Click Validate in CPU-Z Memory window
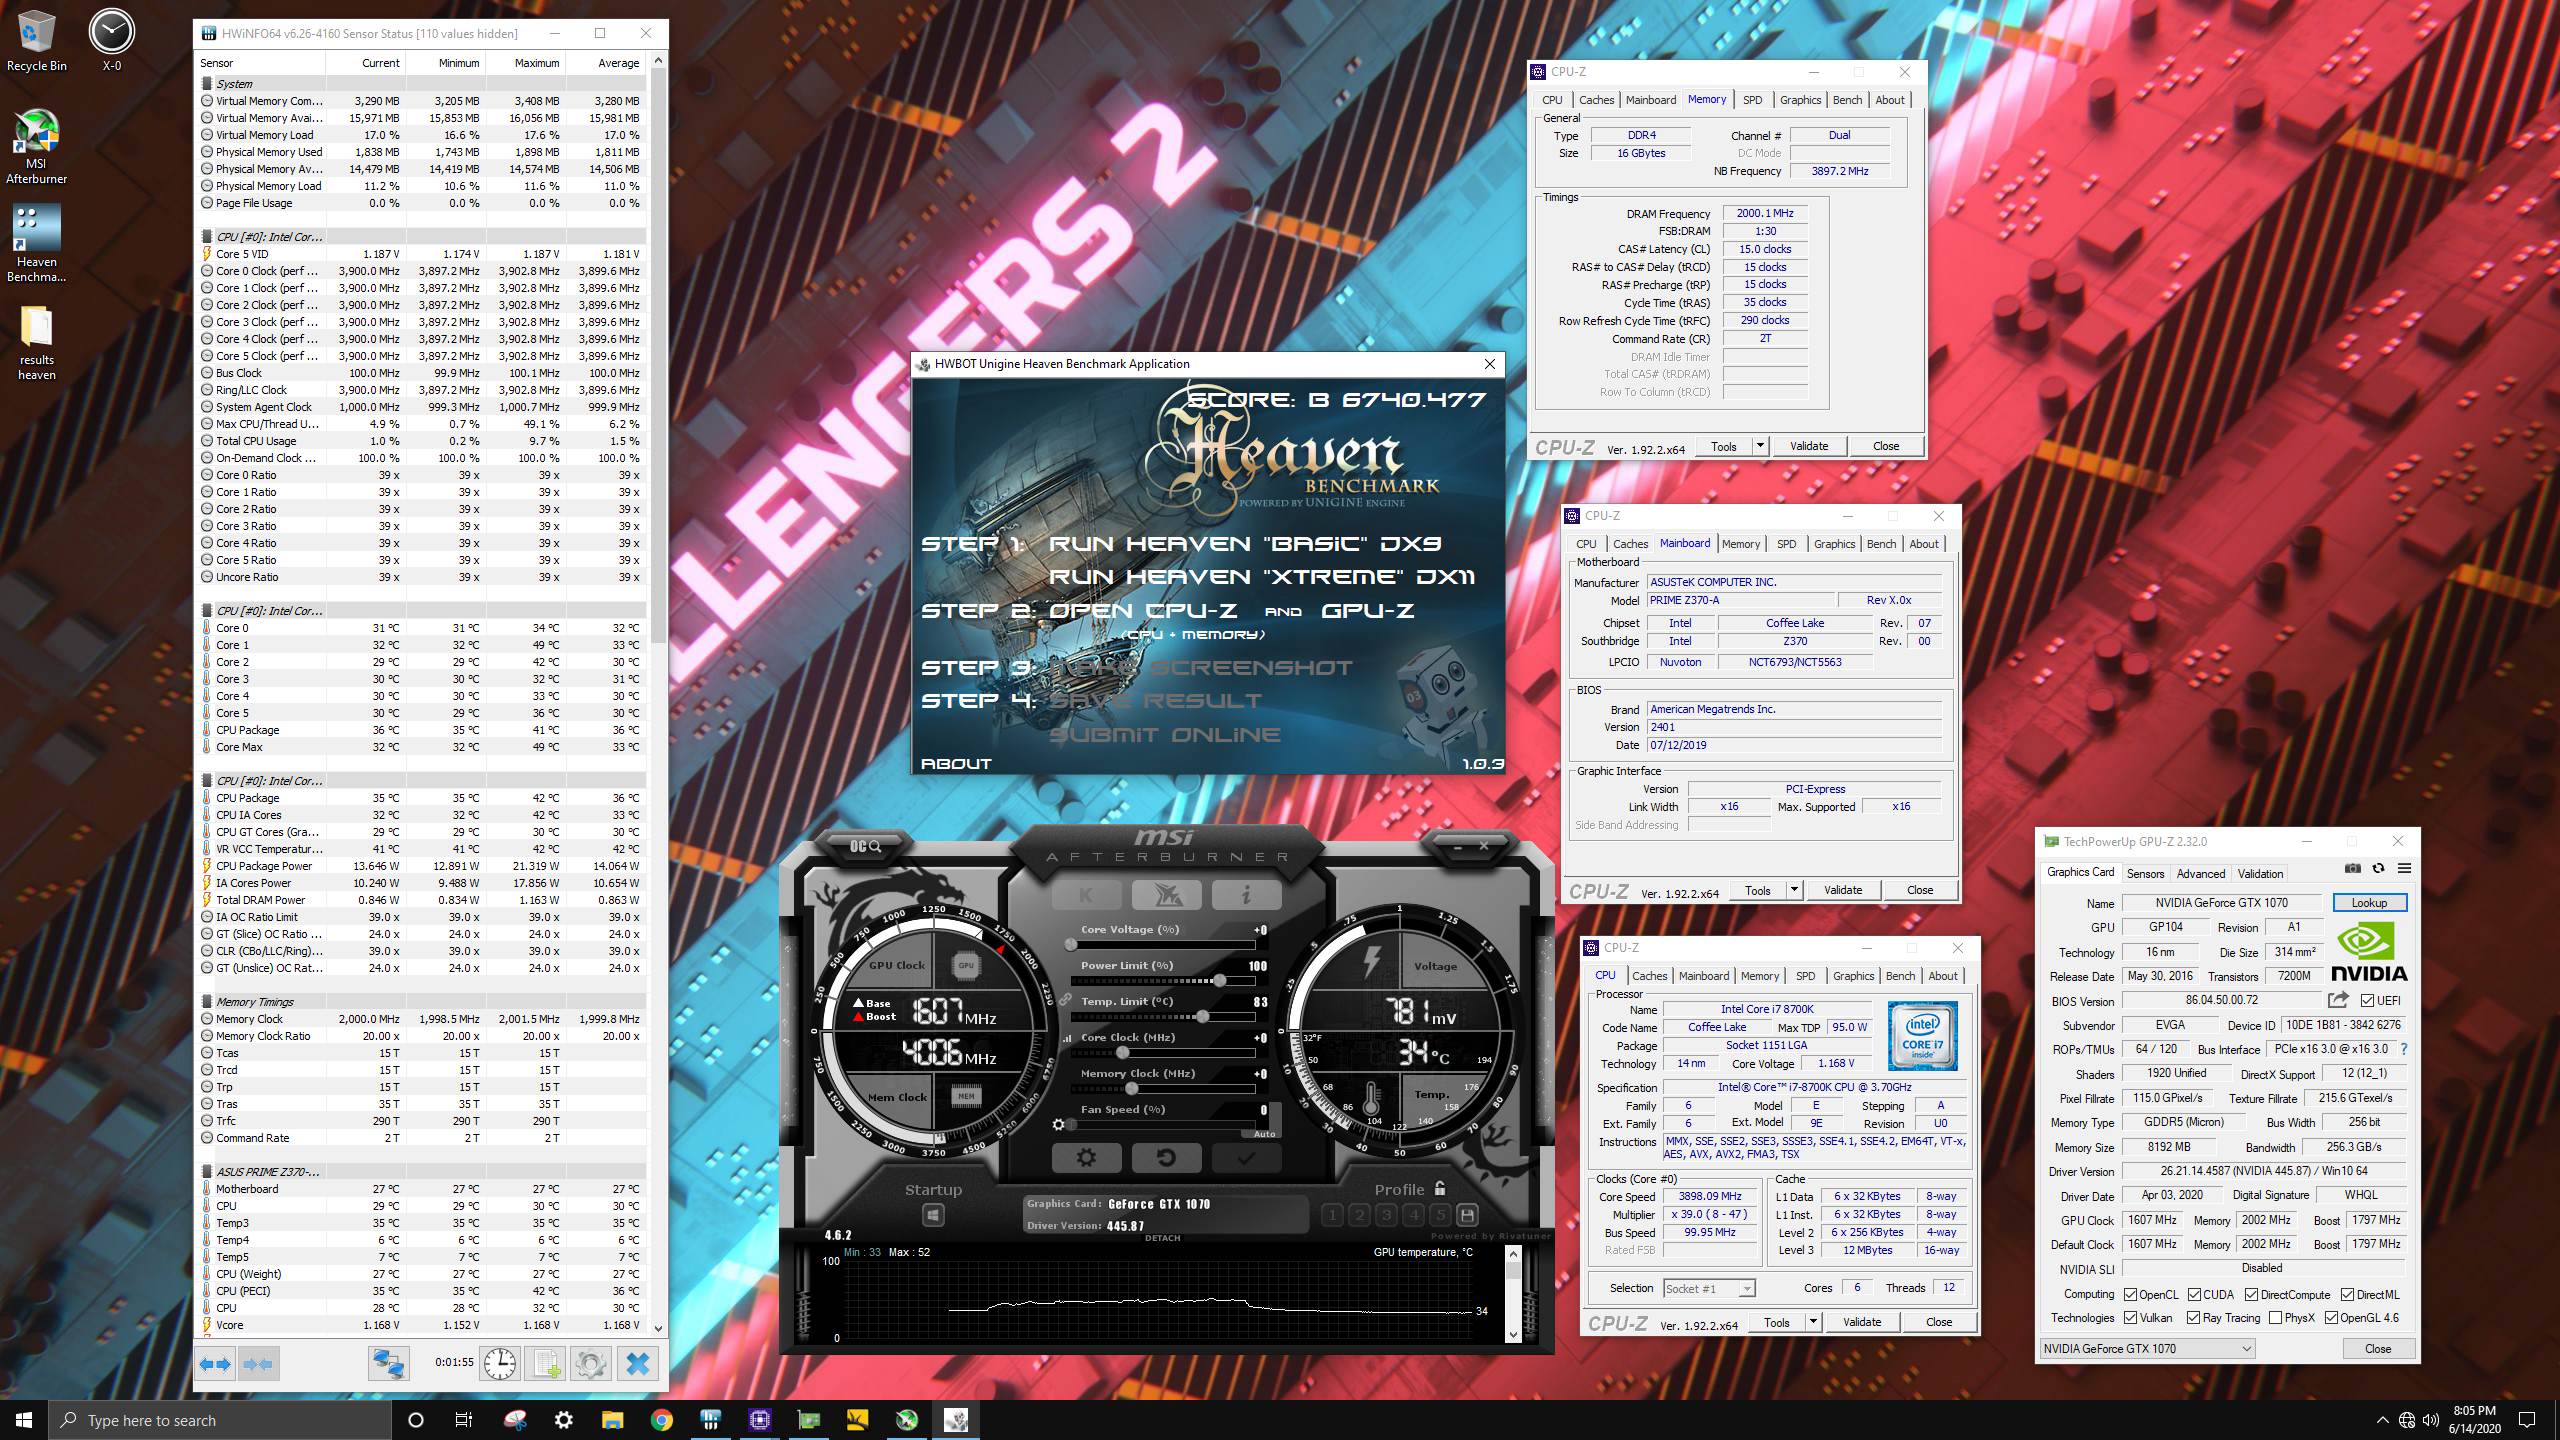This screenshot has height=1440, width=2560. point(1808,446)
